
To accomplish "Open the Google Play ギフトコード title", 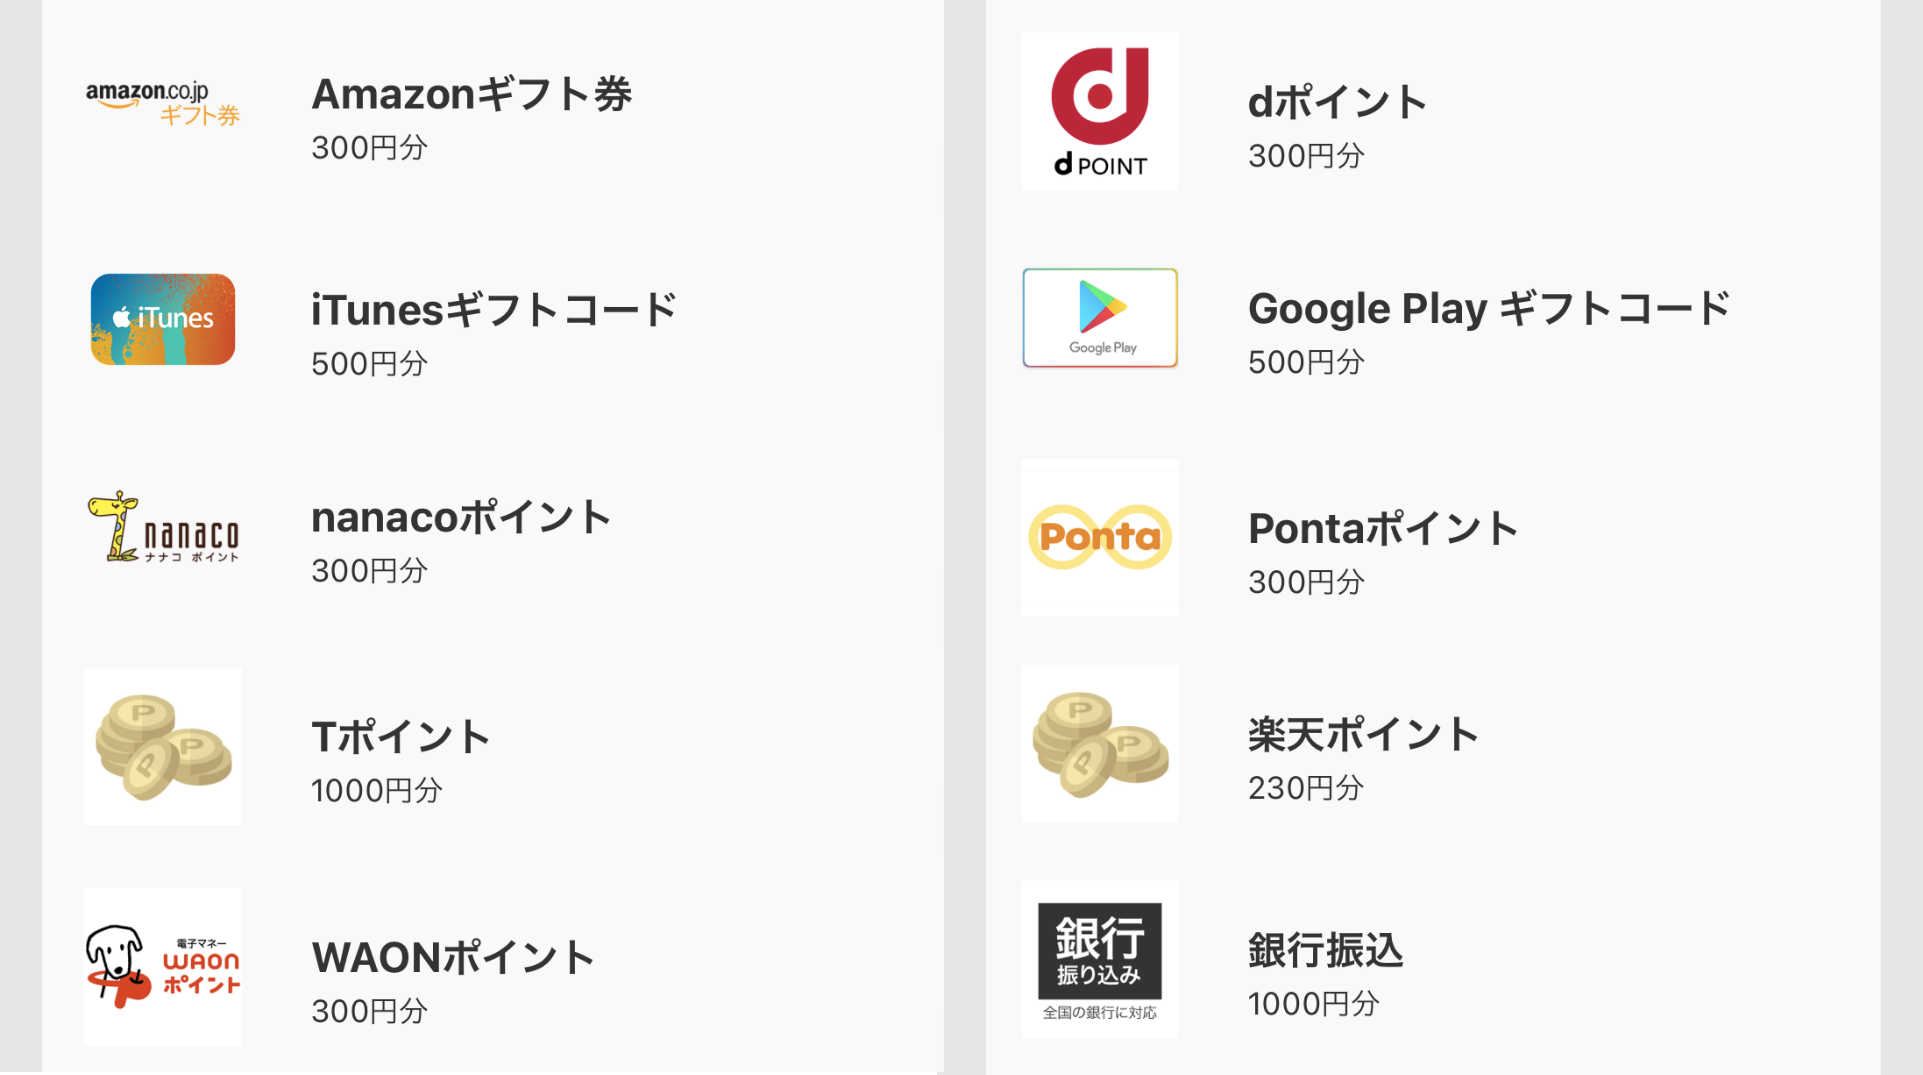I will [1489, 308].
